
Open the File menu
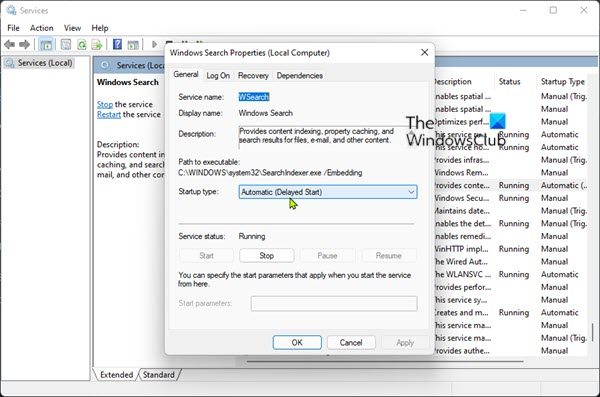[x=13, y=28]
